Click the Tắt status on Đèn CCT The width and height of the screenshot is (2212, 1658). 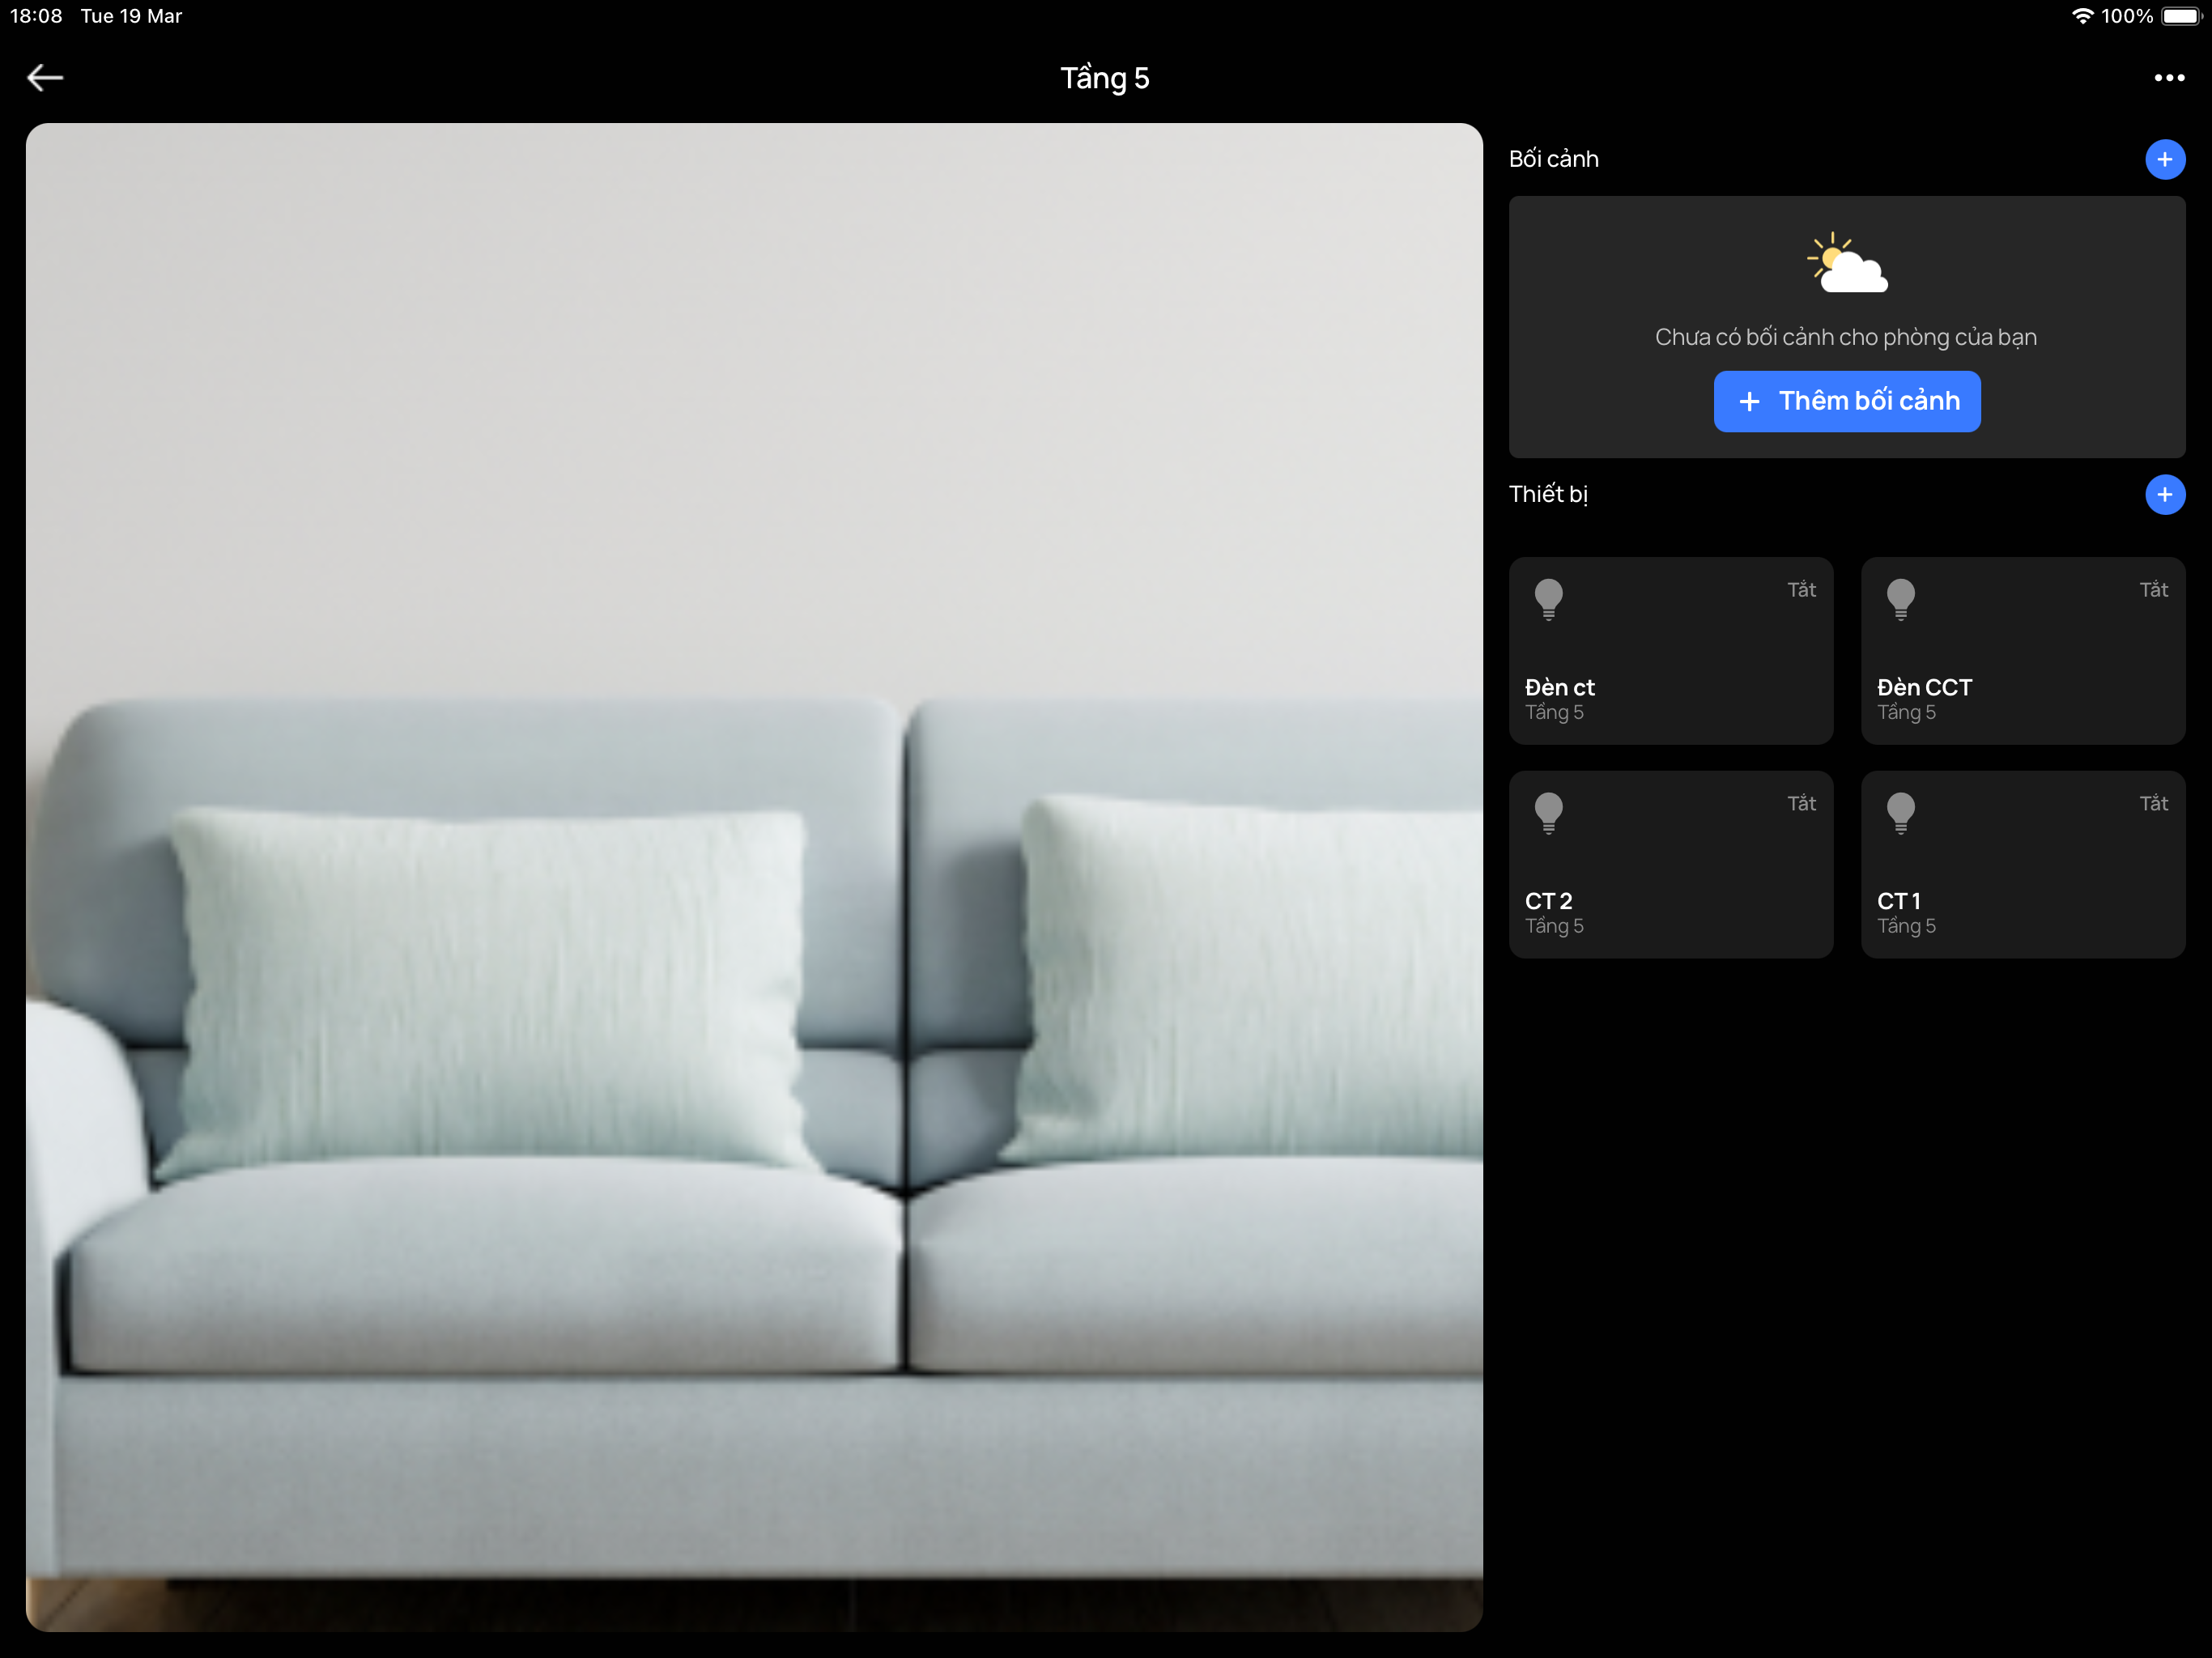(x=2153, y=590)
